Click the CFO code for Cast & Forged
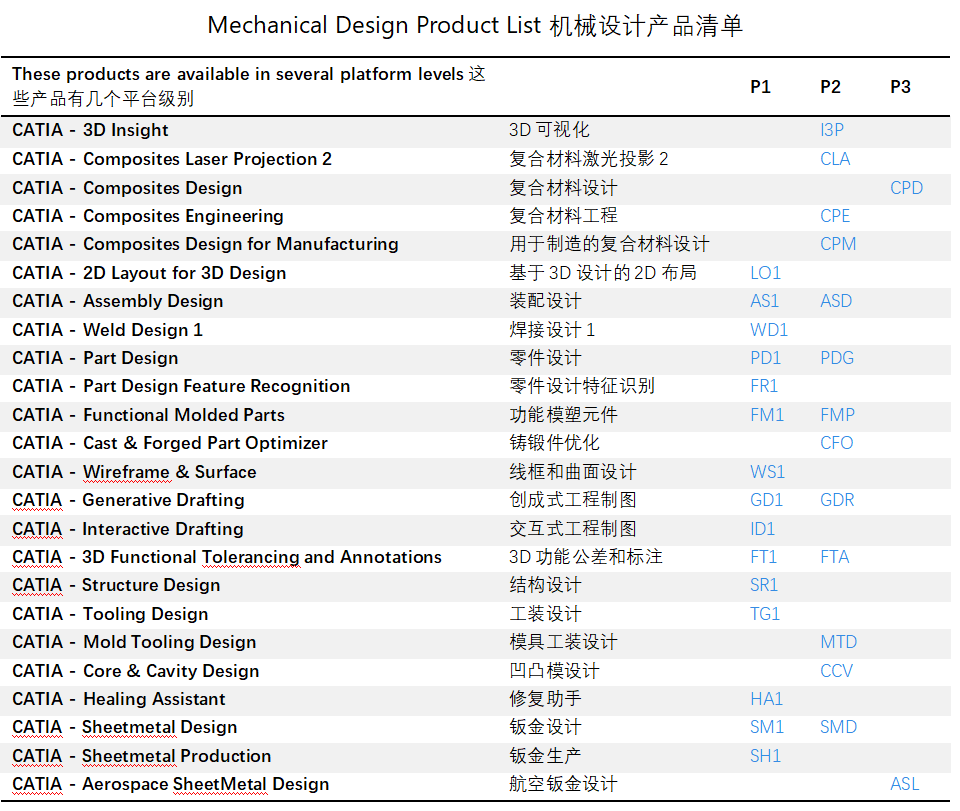 (837, 443)
